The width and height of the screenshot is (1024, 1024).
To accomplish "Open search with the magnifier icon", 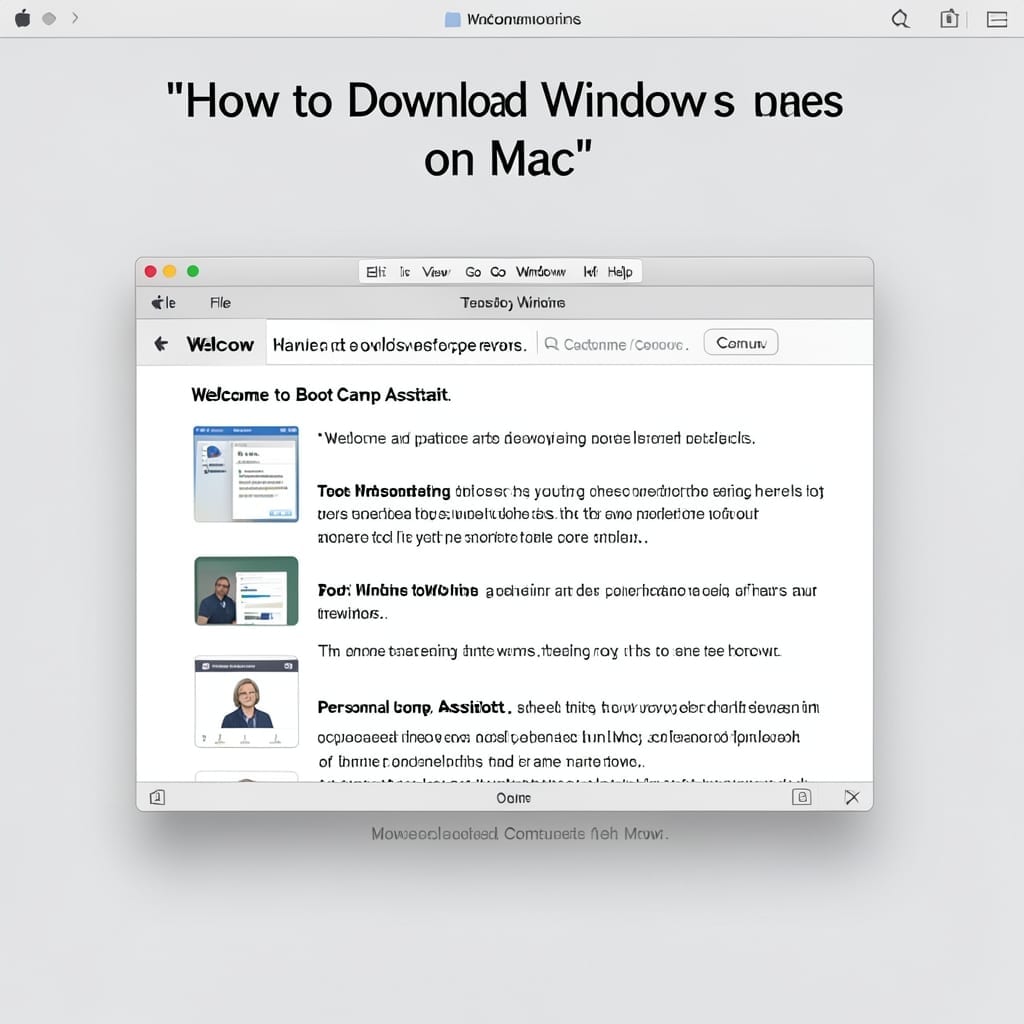I will click(x=901, y=19).
